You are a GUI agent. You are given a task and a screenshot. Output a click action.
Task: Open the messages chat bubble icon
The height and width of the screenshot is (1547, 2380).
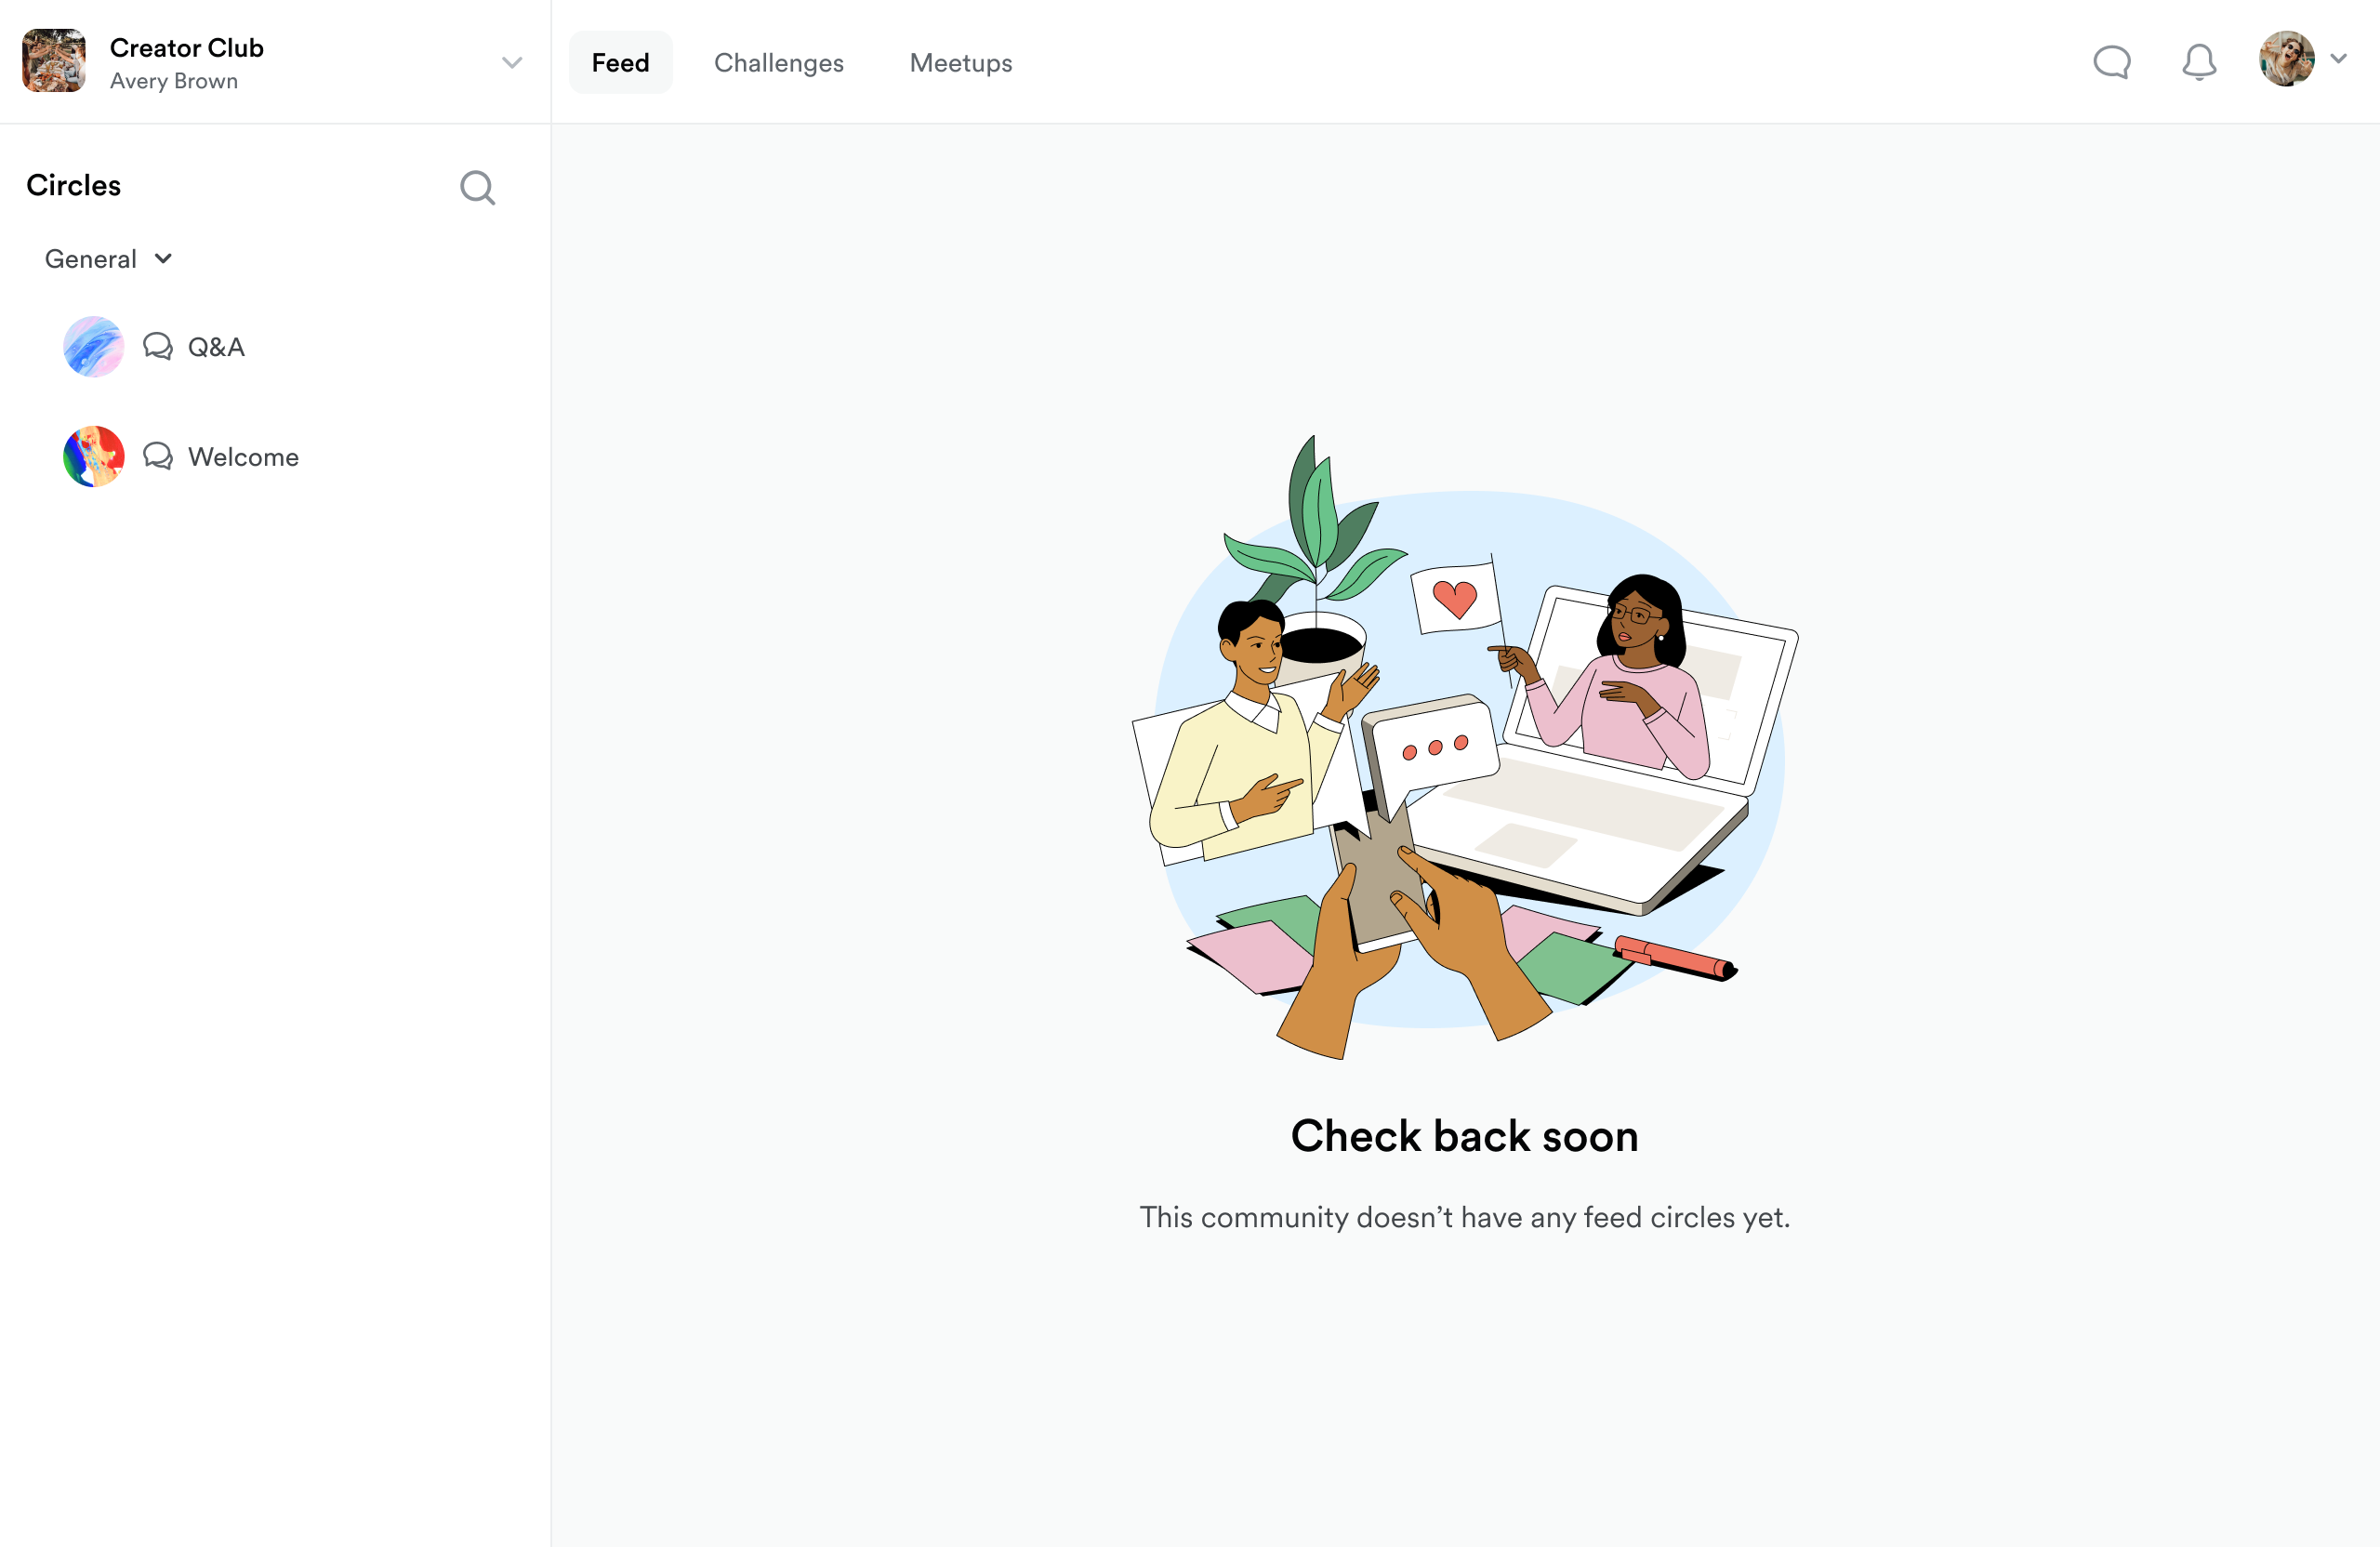pyautogui.click(x=2111, y=62)
